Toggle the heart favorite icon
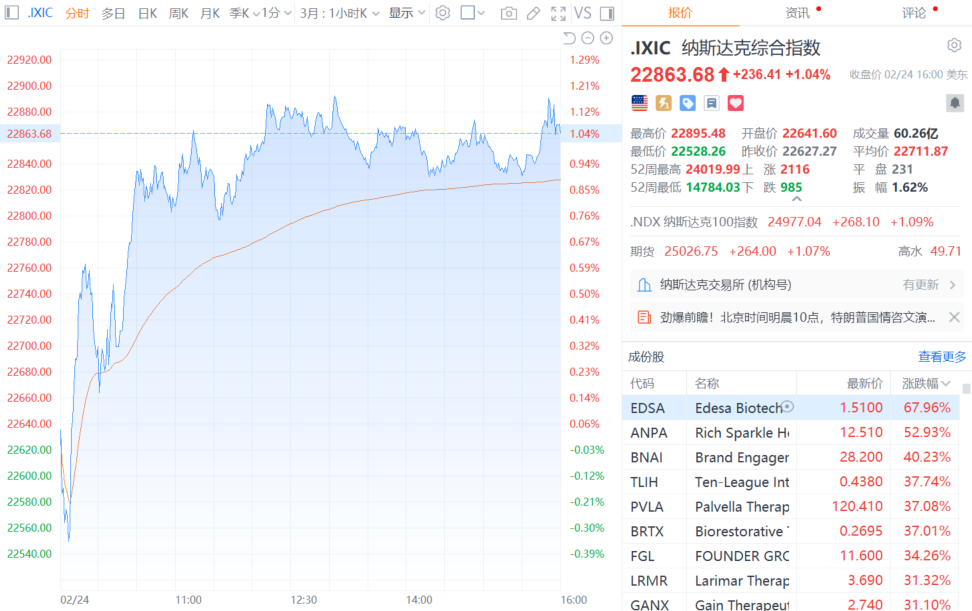The width and height of the screenshot is (972, 611). 736,103
